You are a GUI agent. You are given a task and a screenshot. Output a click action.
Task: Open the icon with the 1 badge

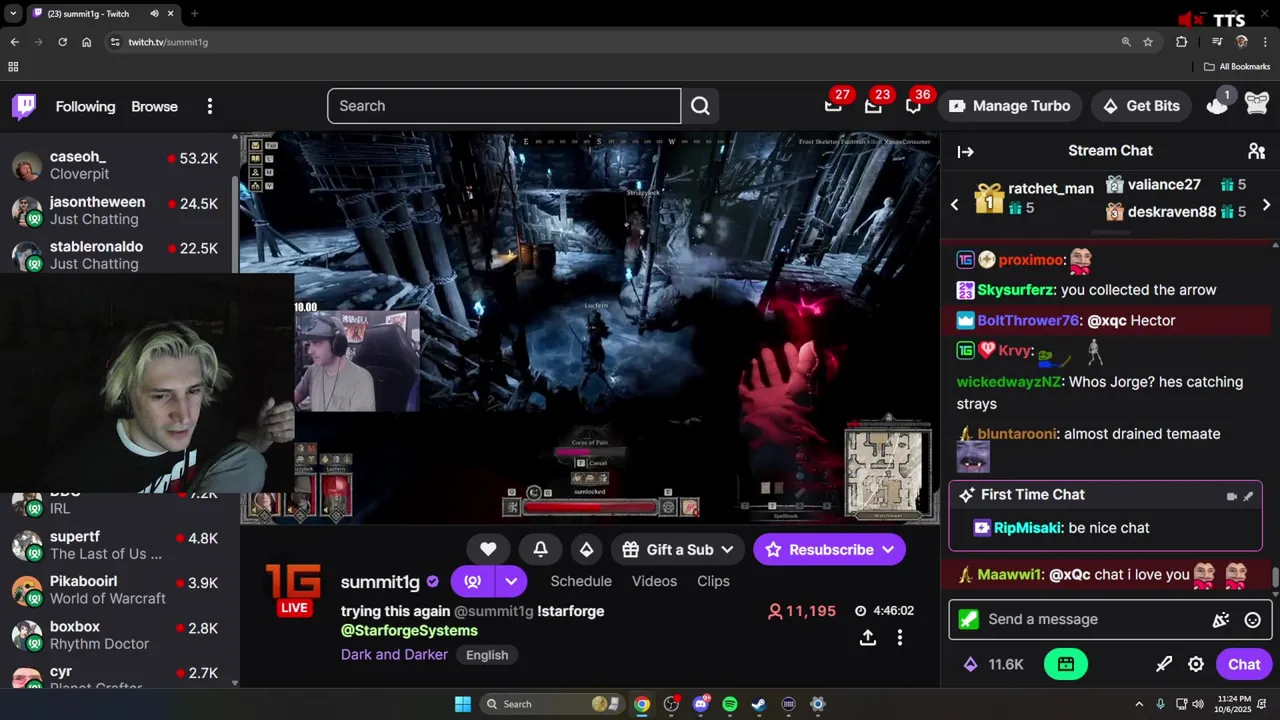1217,106
